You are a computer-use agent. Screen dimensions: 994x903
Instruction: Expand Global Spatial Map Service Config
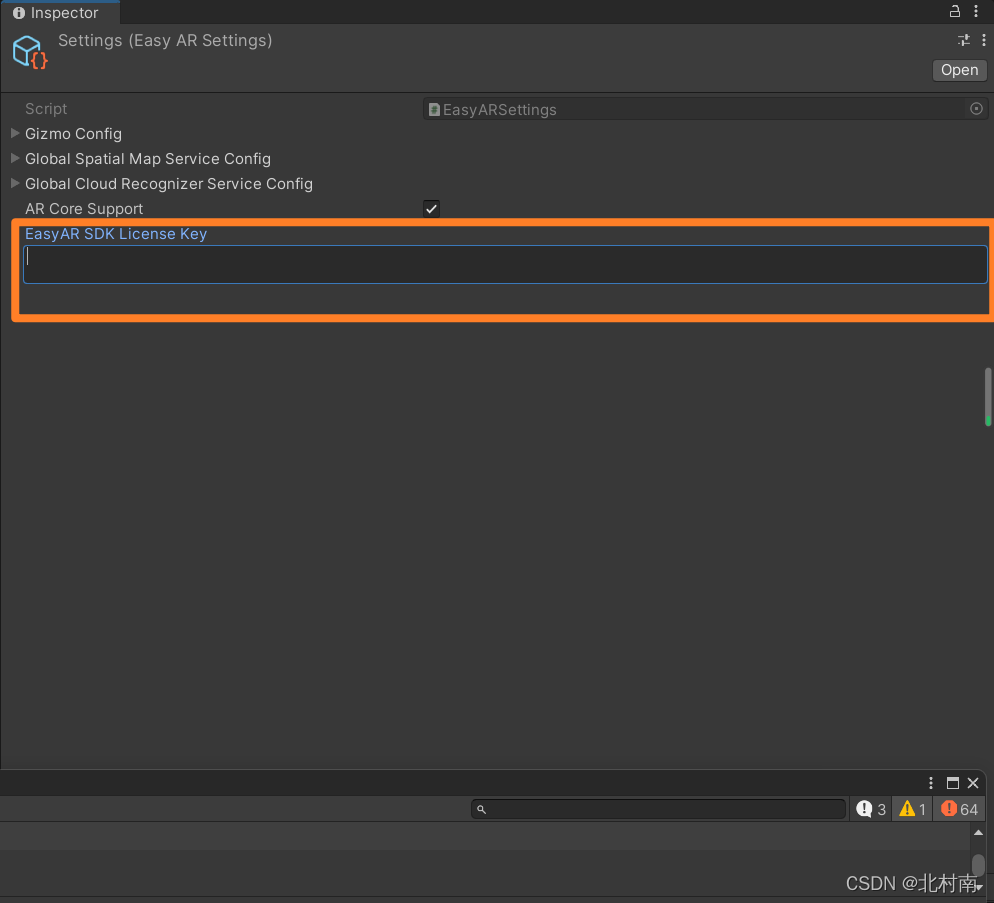tap(15, 159)
